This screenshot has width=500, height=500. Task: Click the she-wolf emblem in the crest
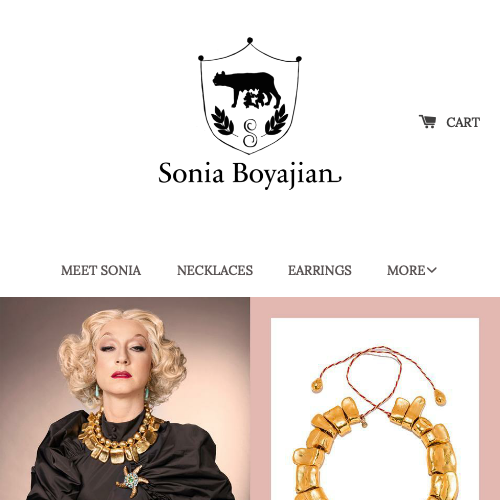tap(247, 90)
